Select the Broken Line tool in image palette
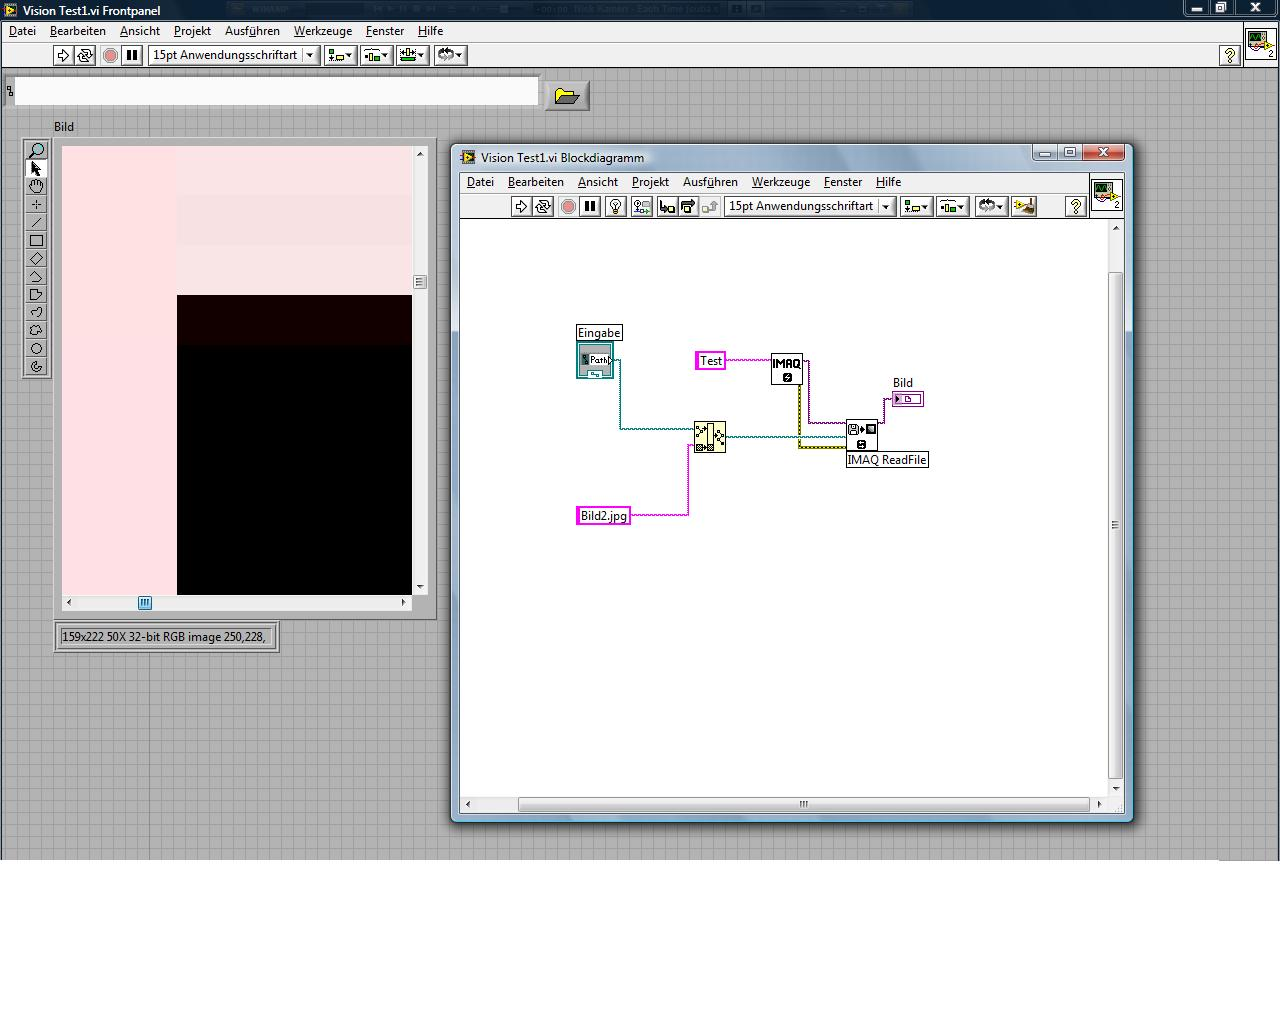Screen dimensions: 1280x1024 (x=37, y=276)
